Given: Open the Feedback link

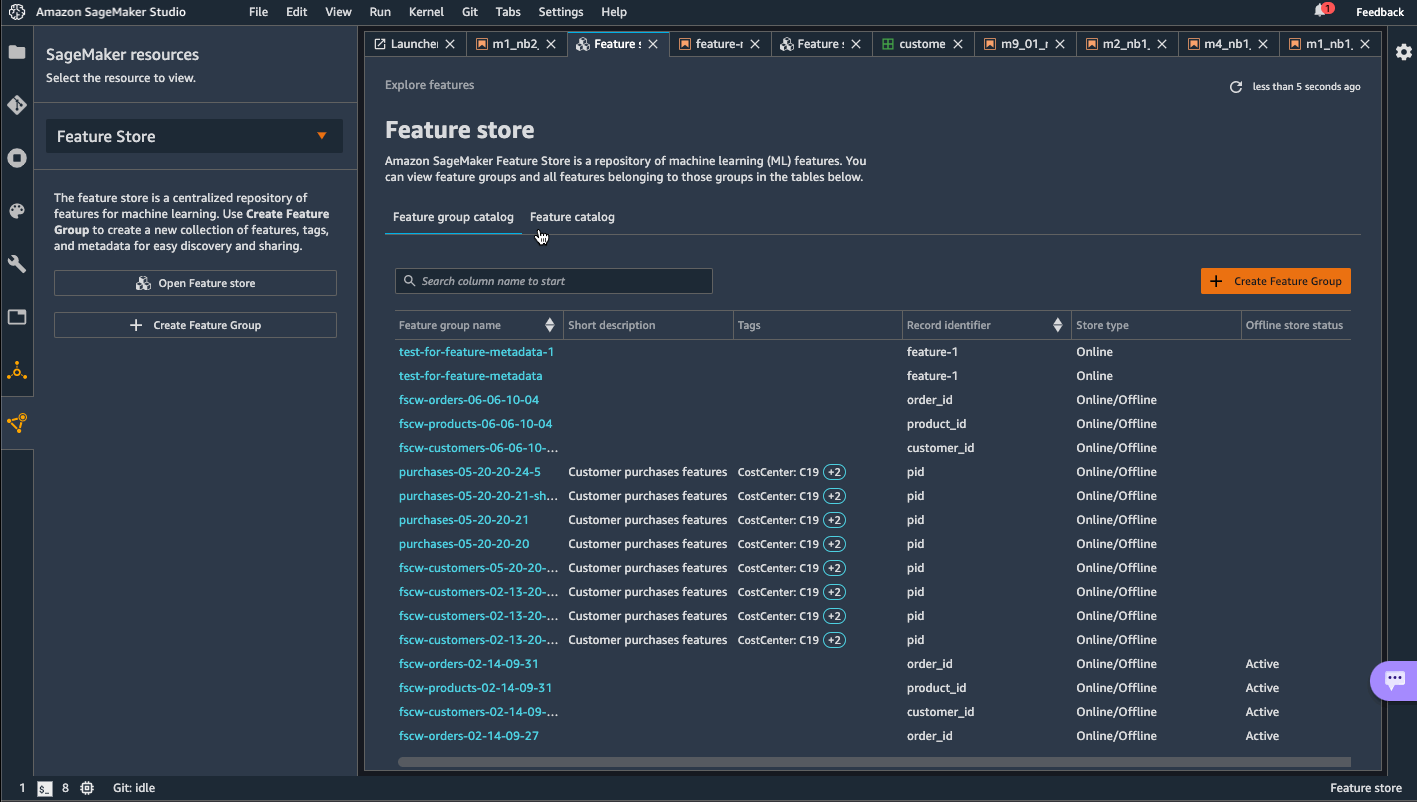Looking at the screenshot, I should point(1380,12).
